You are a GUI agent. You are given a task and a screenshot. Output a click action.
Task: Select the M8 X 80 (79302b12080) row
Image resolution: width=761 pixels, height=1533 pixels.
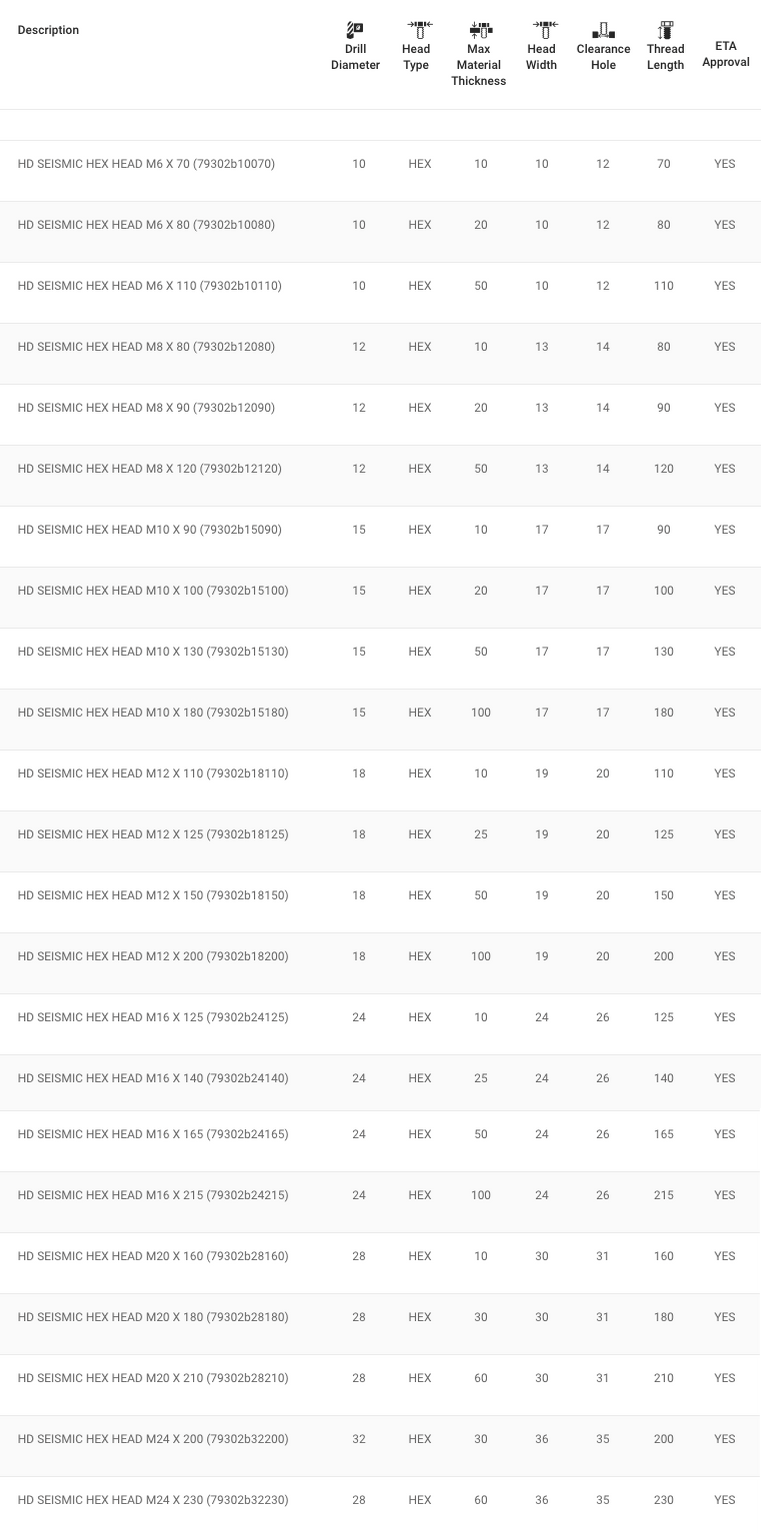pos(380,347)
